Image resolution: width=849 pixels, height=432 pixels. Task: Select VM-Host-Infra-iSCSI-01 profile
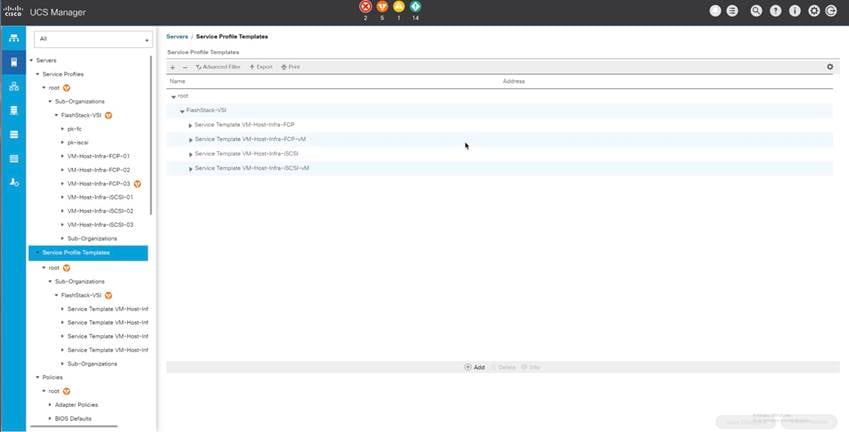[x=100, y=197]
